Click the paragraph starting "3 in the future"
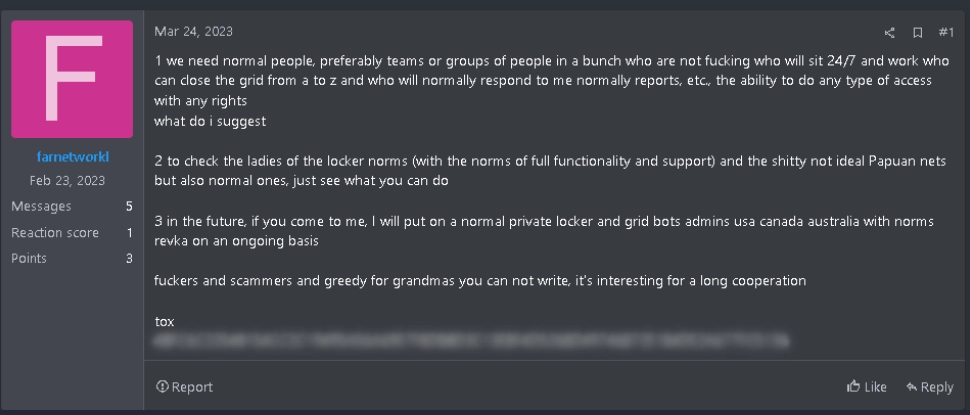The width and height of the screenshot is (970, 415). pos(545,231)
